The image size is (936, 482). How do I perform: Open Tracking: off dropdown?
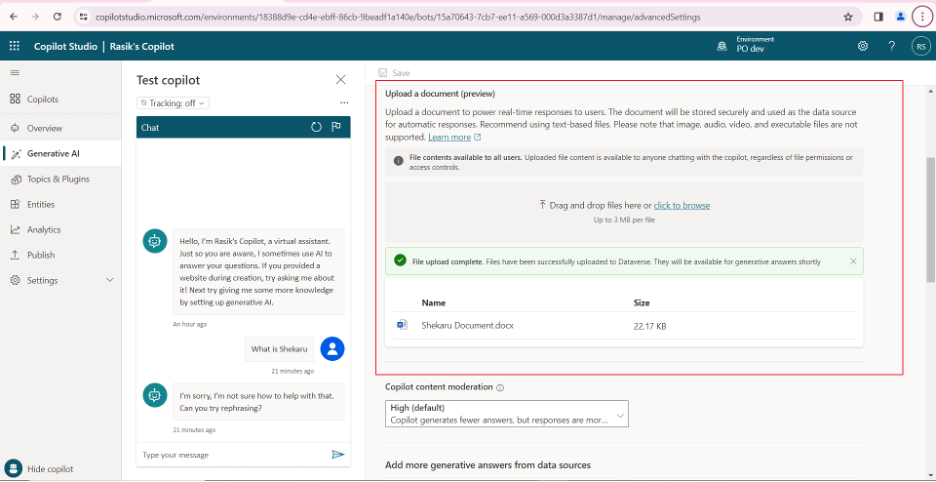click(173, 103)
